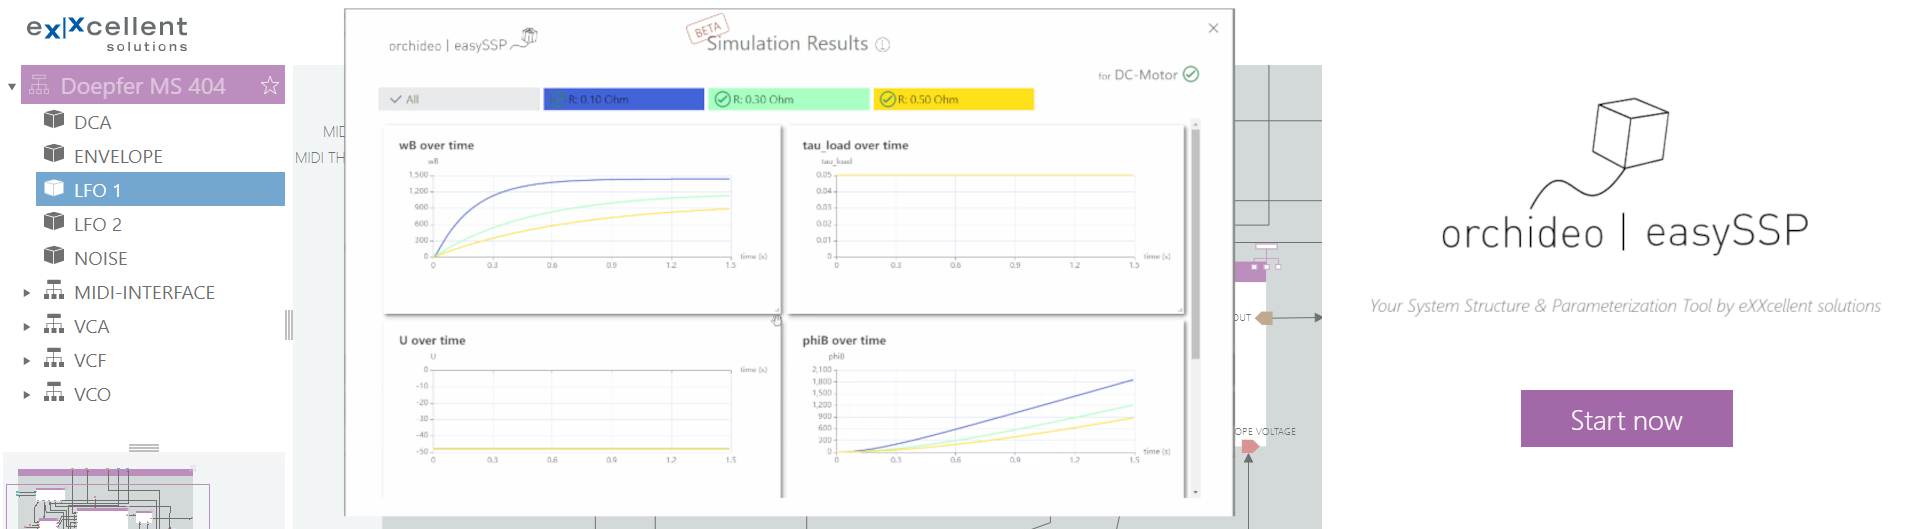This screenshot has height=529, width=1919.
Task: Select LFO 2 in the component tree
Action: (98, 224)
